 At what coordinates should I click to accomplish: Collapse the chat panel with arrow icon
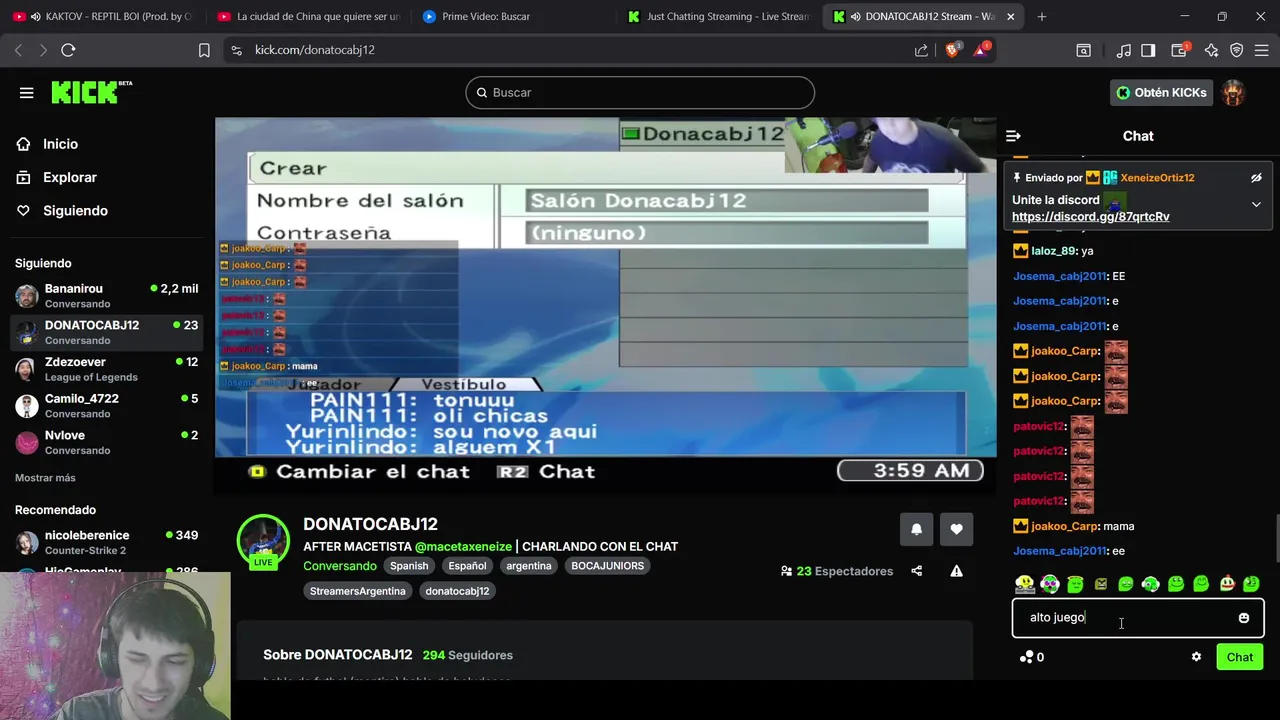(x=1013, y=136)
